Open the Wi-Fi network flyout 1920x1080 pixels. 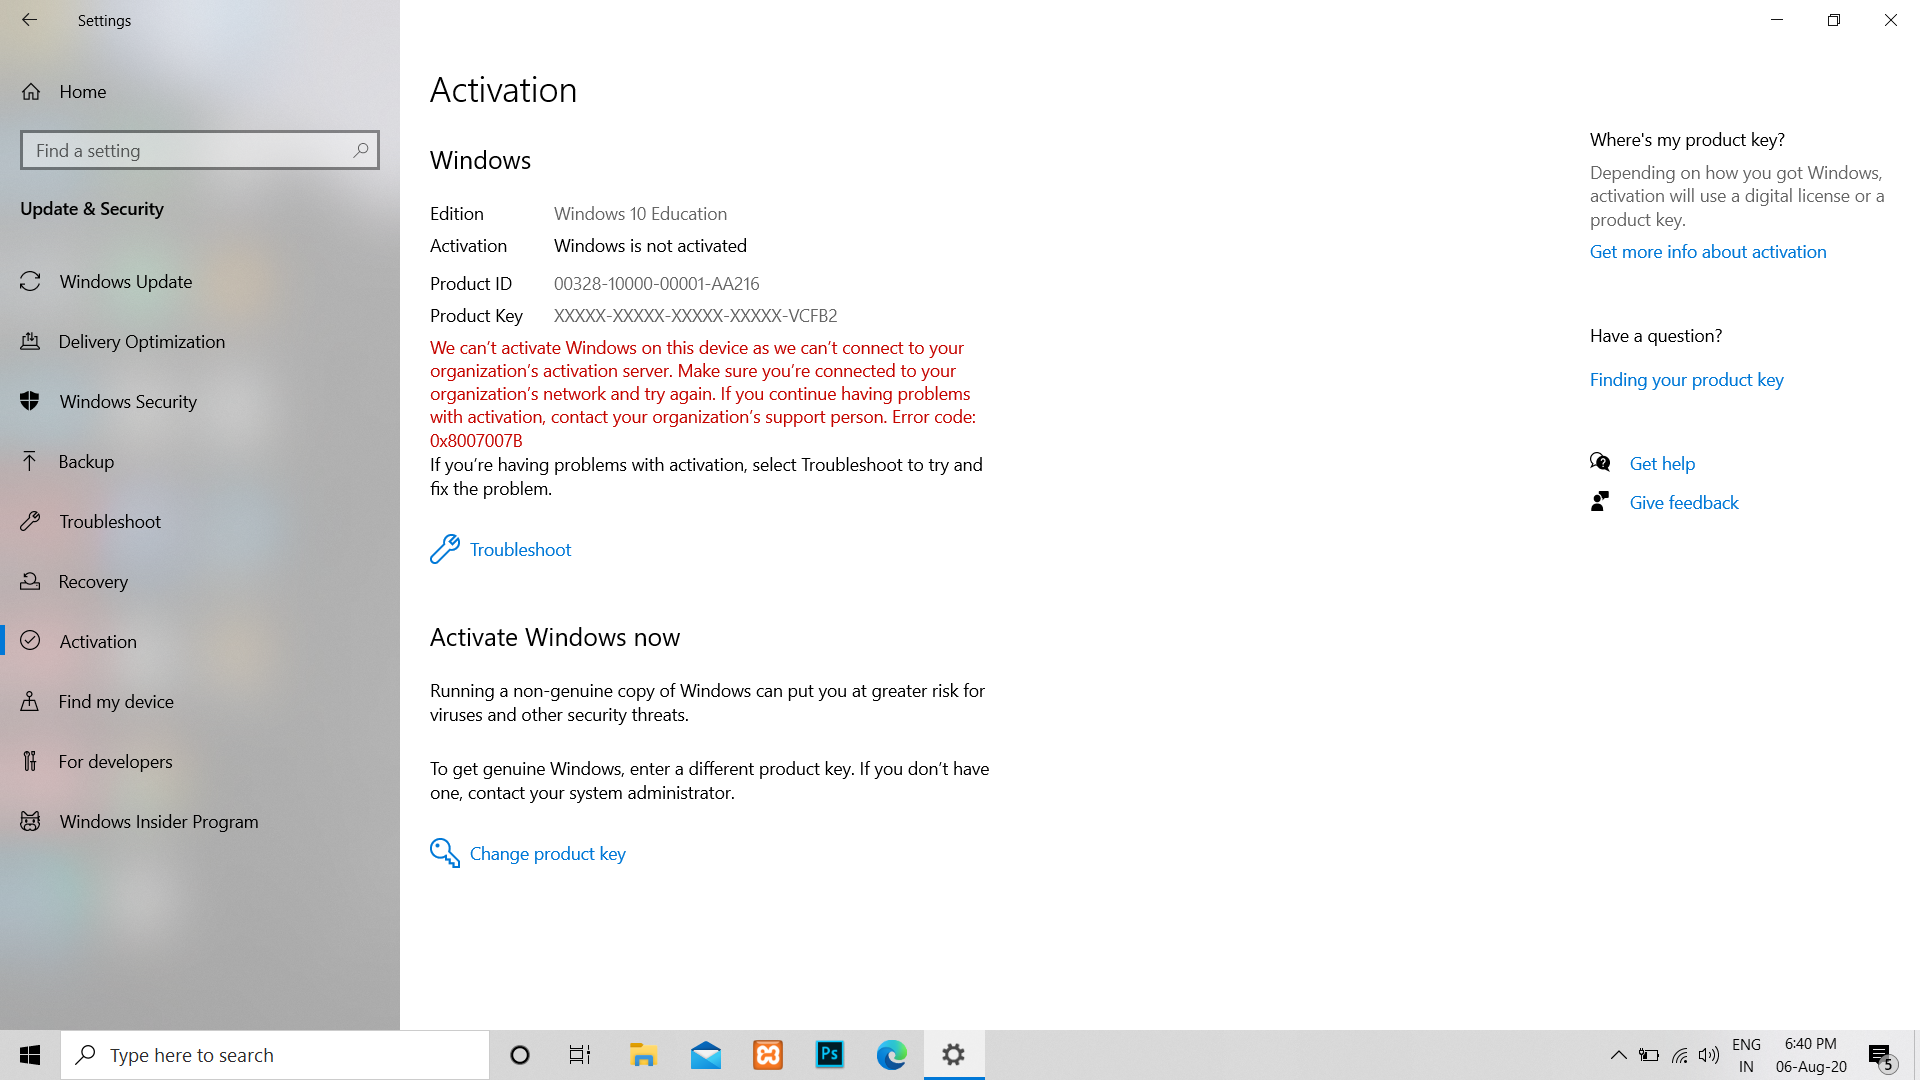click(x=1680, y=1055)
